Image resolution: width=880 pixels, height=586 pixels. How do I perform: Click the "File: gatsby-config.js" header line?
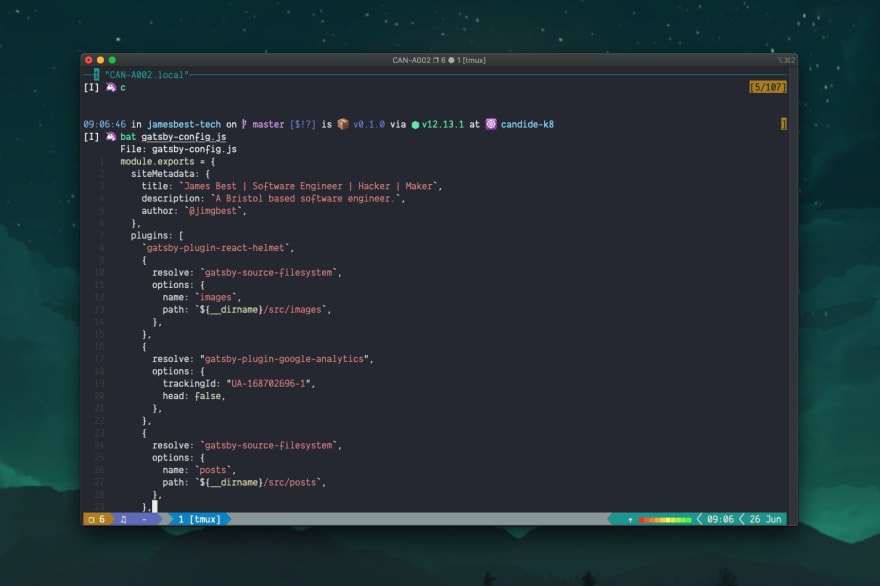click(x=178, y=149)
